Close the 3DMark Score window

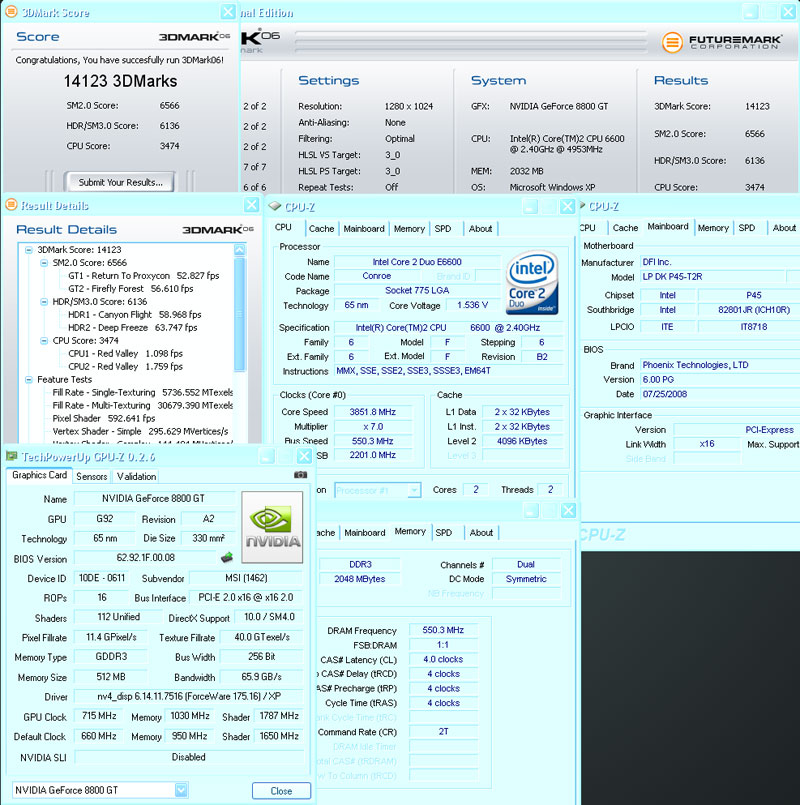pos(228,11)
